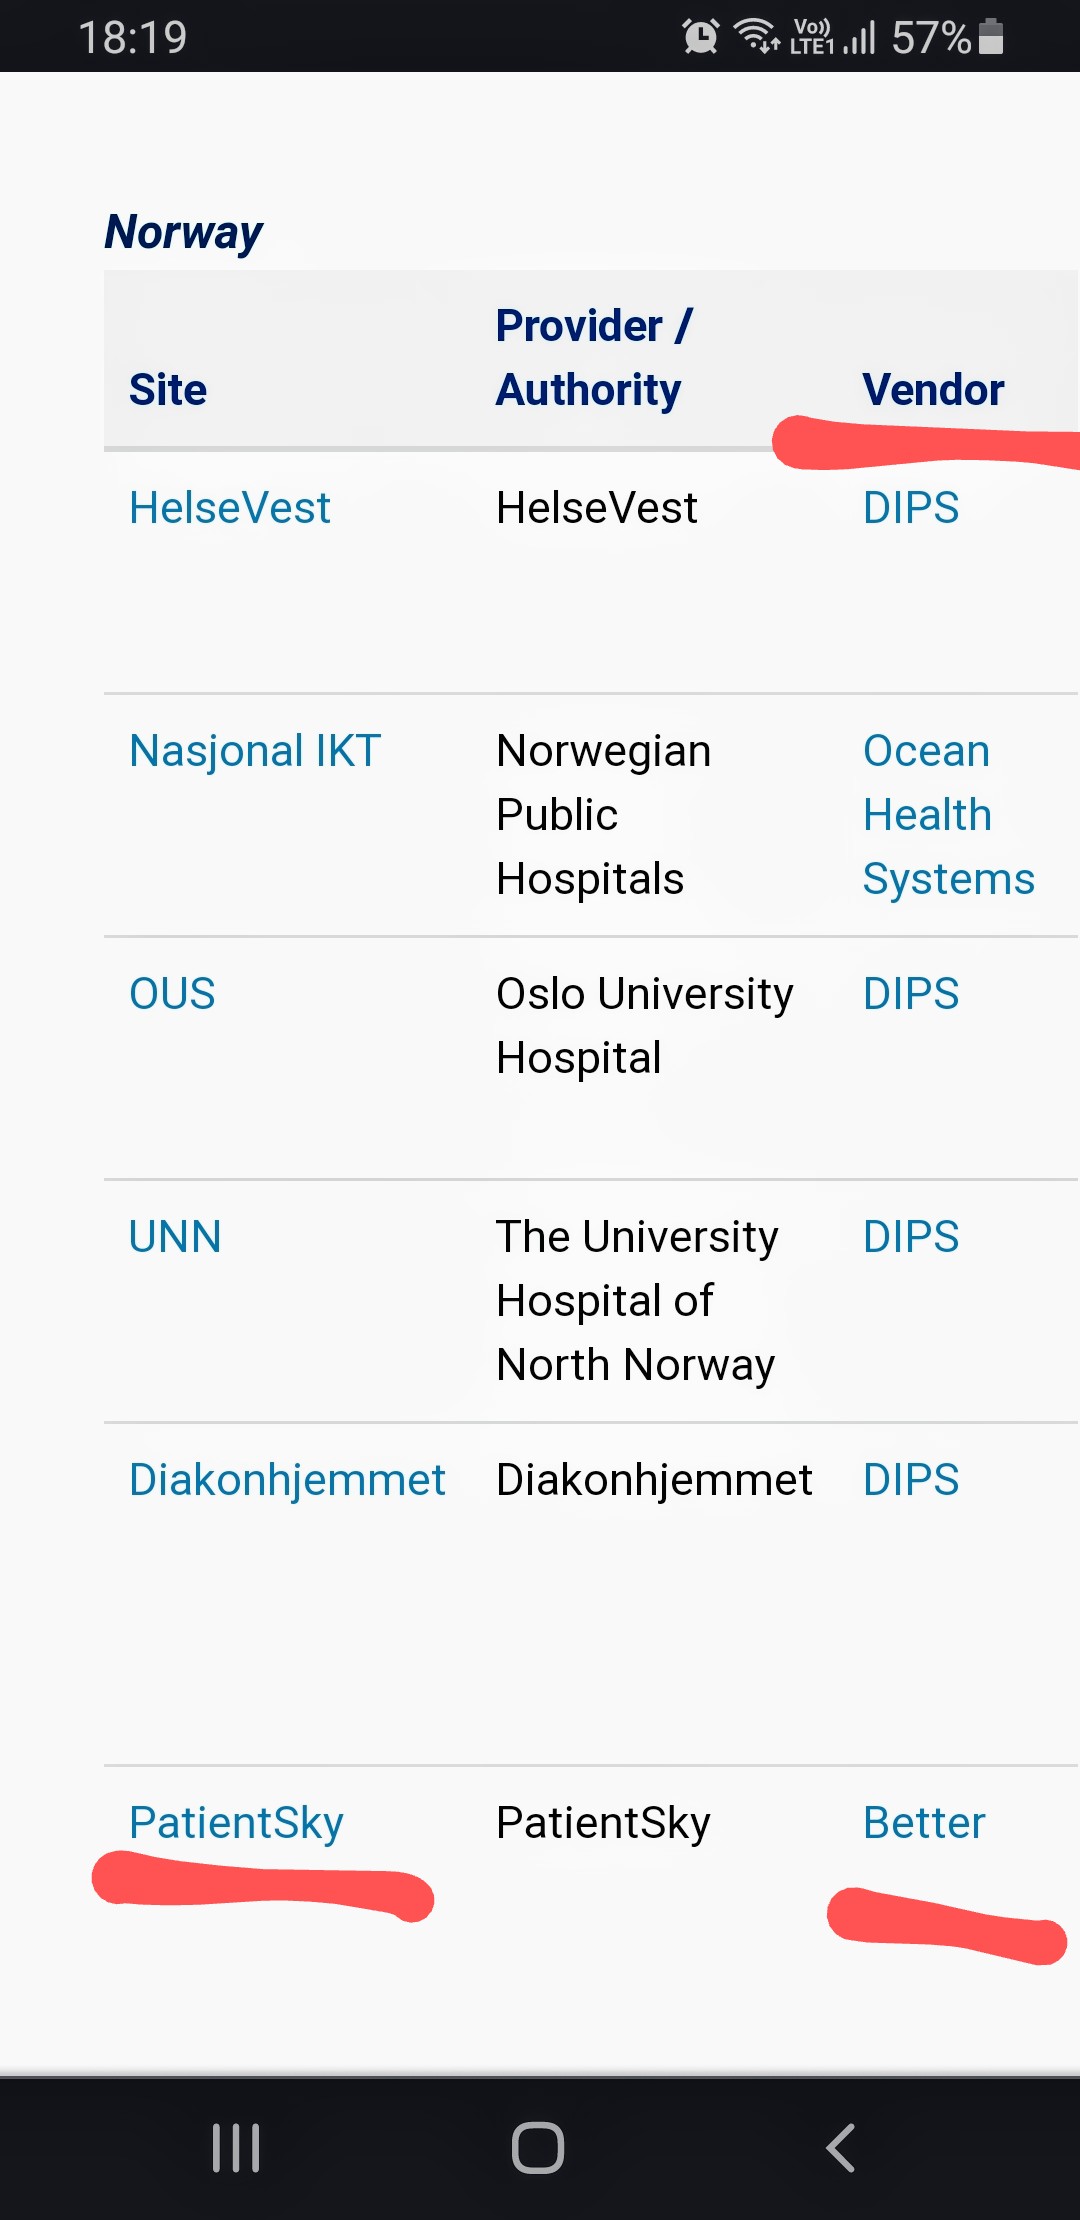1080x2220 pixels.
Task: Tap the mobile signal strength bars
Action: point(860,38)
